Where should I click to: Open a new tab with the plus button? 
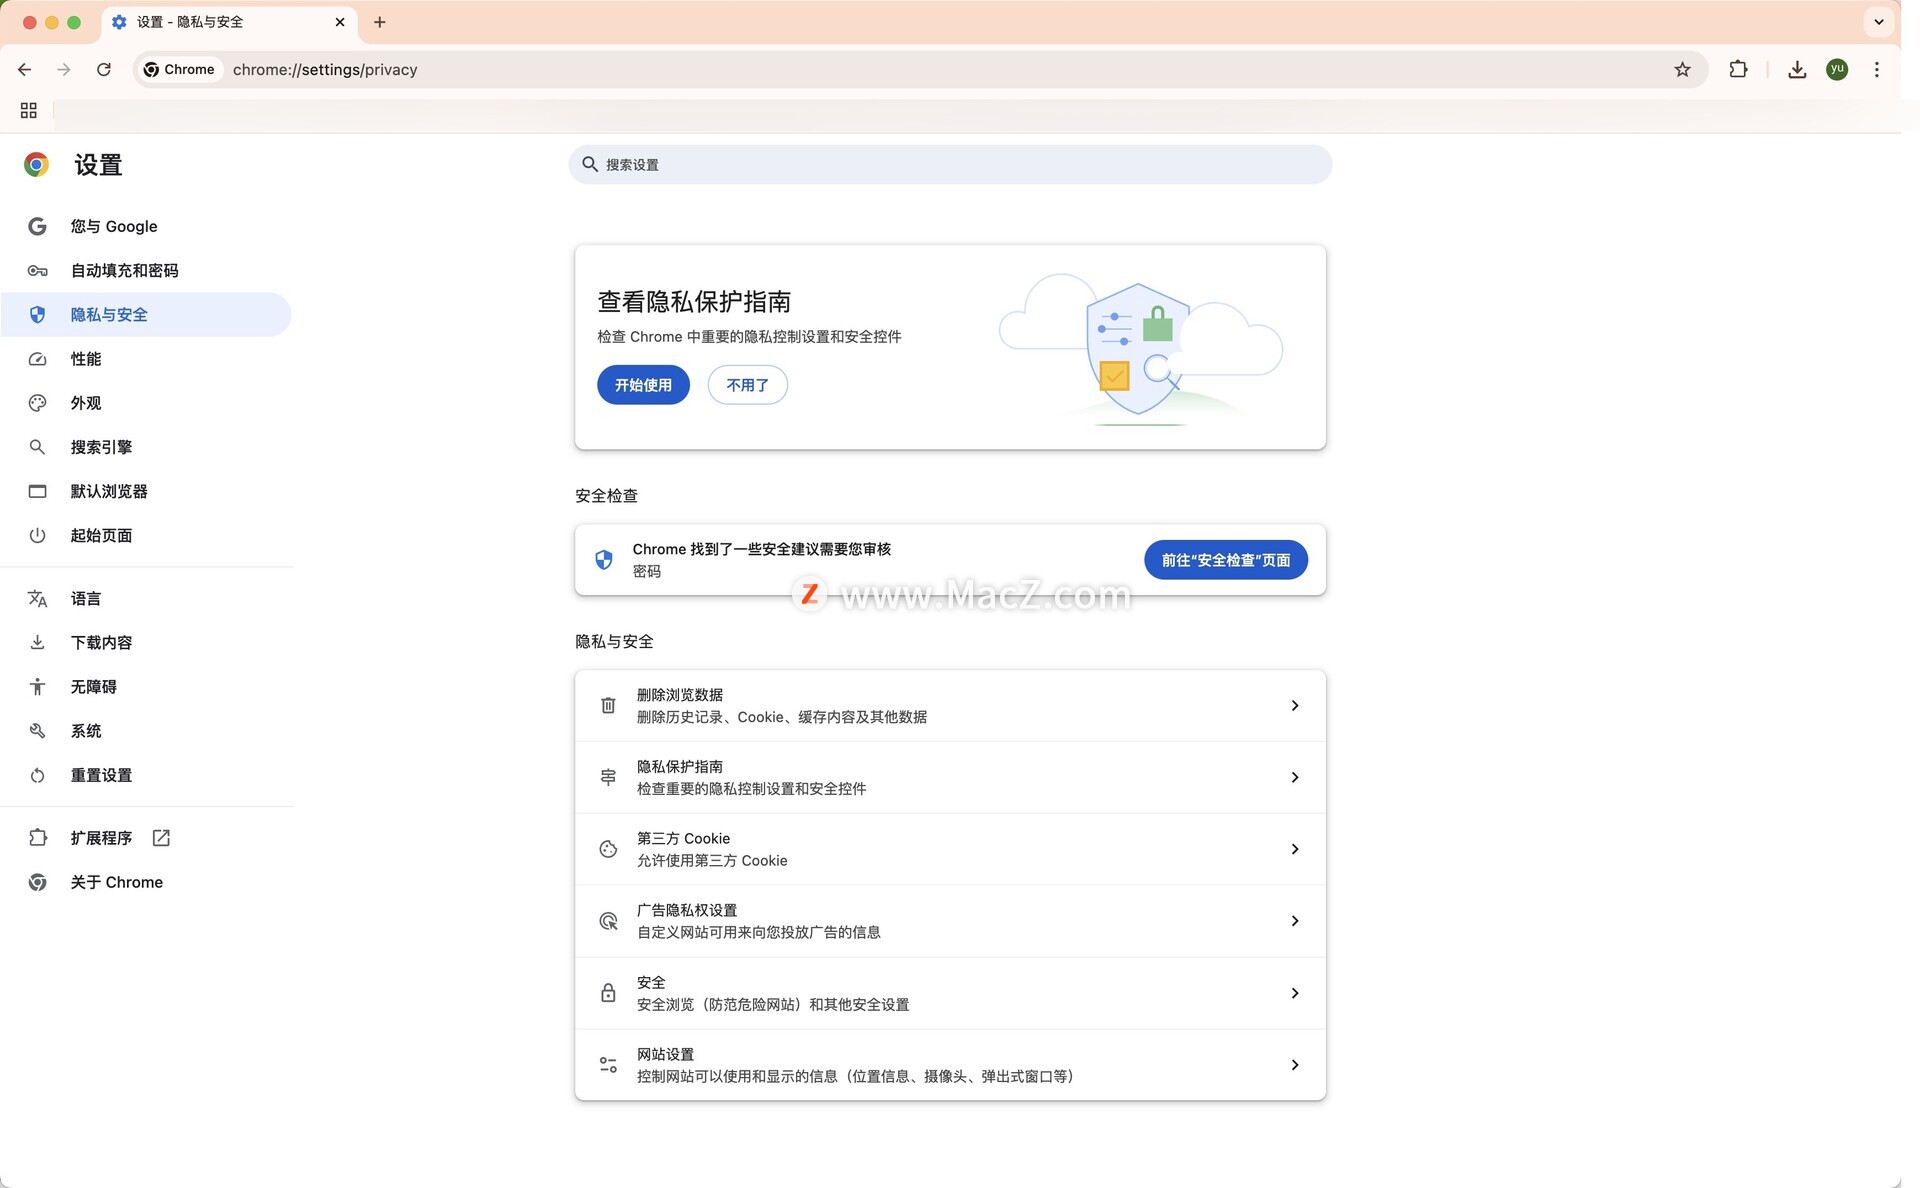coord(380,22)
